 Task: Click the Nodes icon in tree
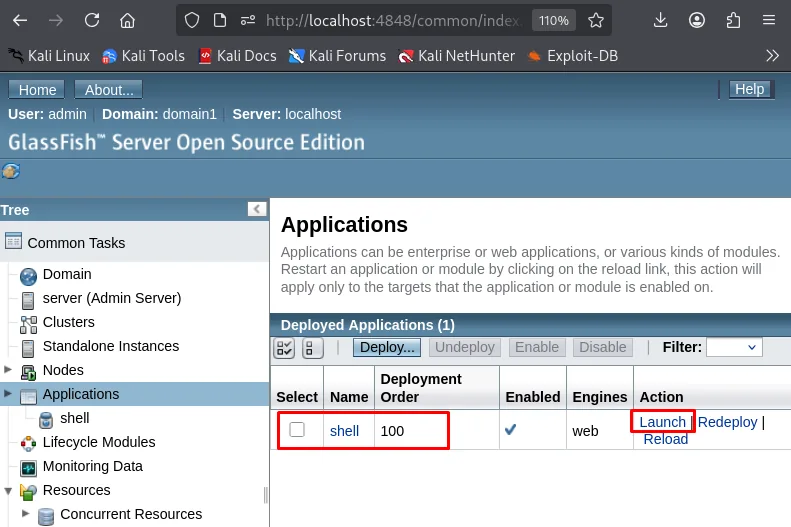coord(28,373)
